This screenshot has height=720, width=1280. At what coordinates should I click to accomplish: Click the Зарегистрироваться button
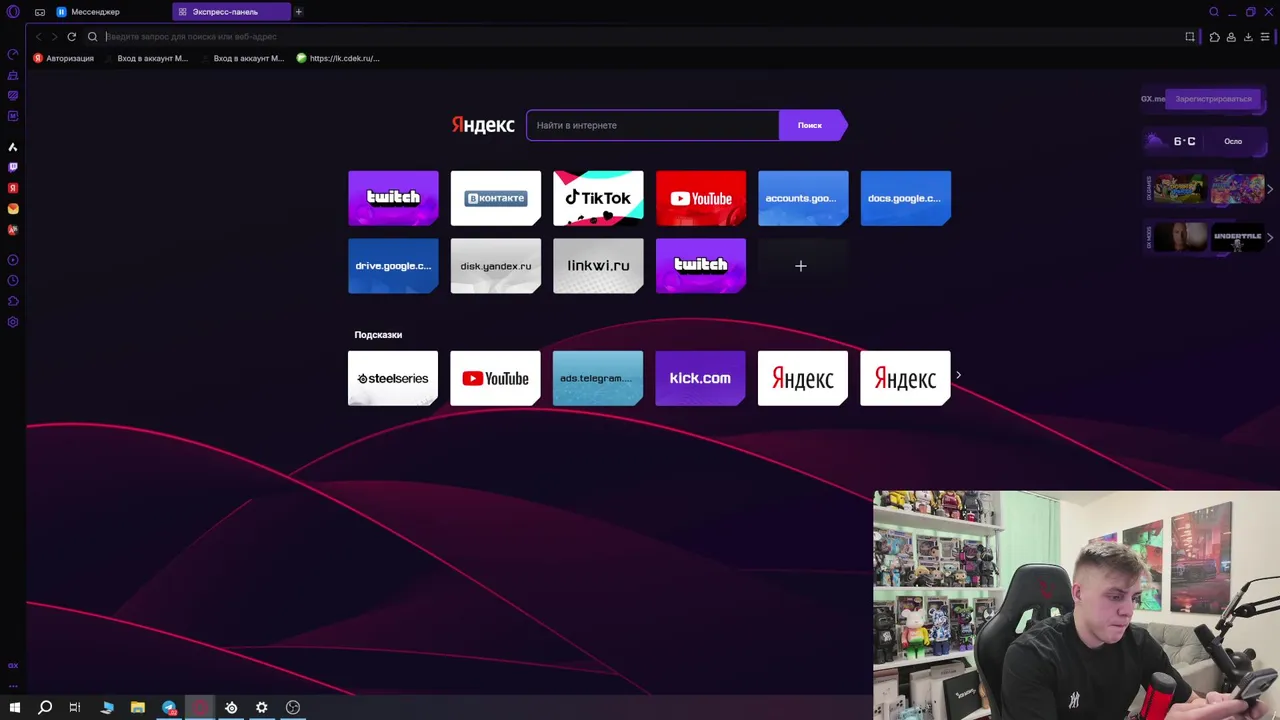click(1213, 99)
